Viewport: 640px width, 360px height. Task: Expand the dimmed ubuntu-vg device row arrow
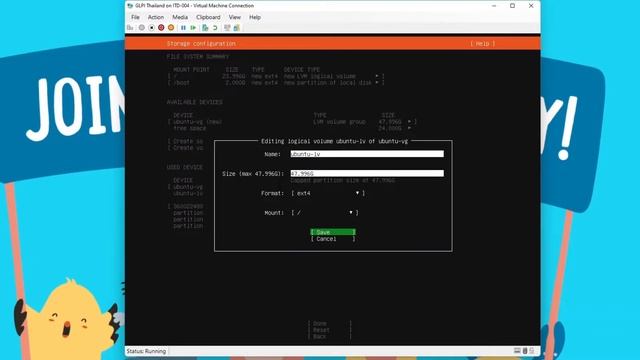(x=409, y=122)
